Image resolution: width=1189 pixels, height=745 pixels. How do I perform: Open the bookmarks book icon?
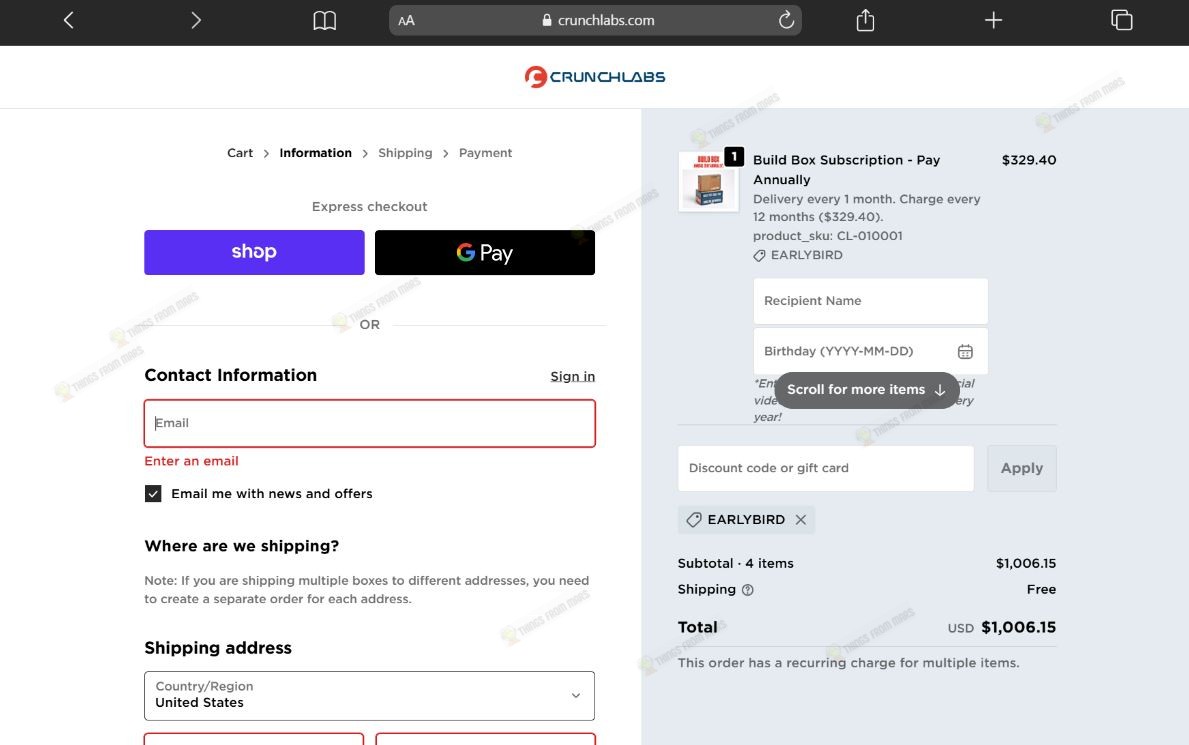coord(325,20)
